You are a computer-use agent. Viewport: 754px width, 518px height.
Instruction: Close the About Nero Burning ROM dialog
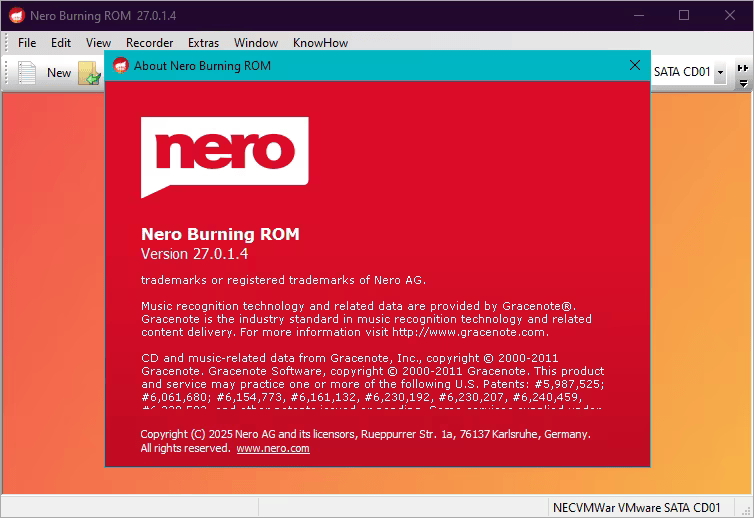634,65
